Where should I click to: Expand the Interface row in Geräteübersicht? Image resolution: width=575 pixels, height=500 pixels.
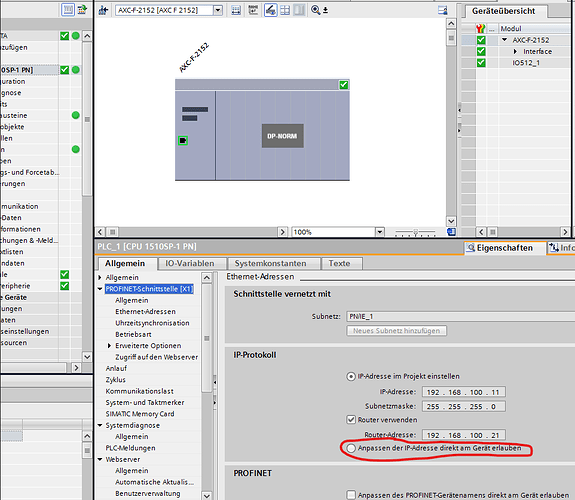(515, 51)
